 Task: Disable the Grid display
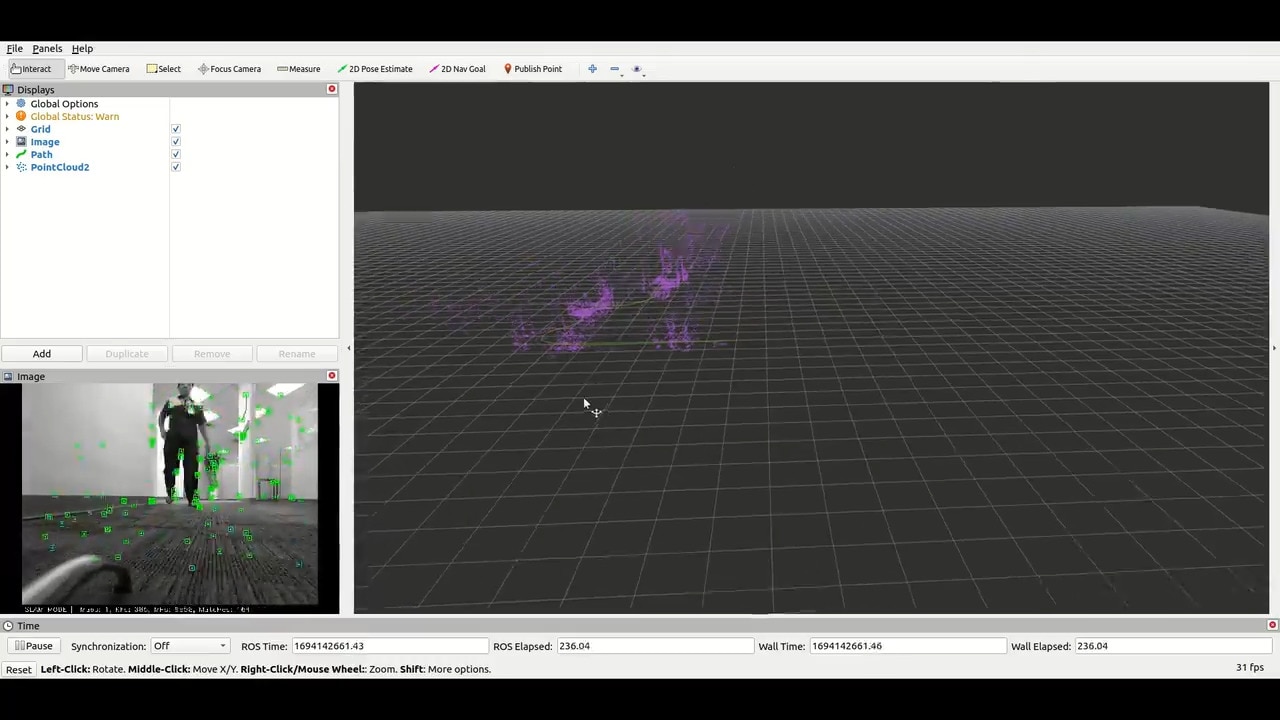click(176, 129)
